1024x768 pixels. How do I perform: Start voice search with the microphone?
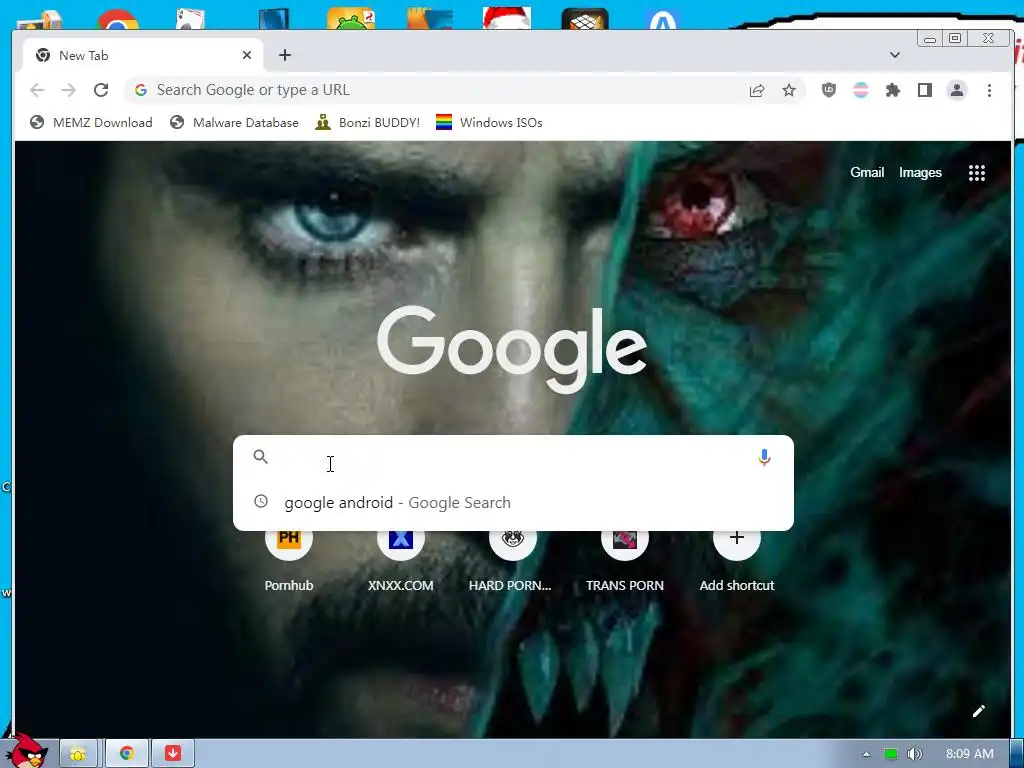[764, 457]
